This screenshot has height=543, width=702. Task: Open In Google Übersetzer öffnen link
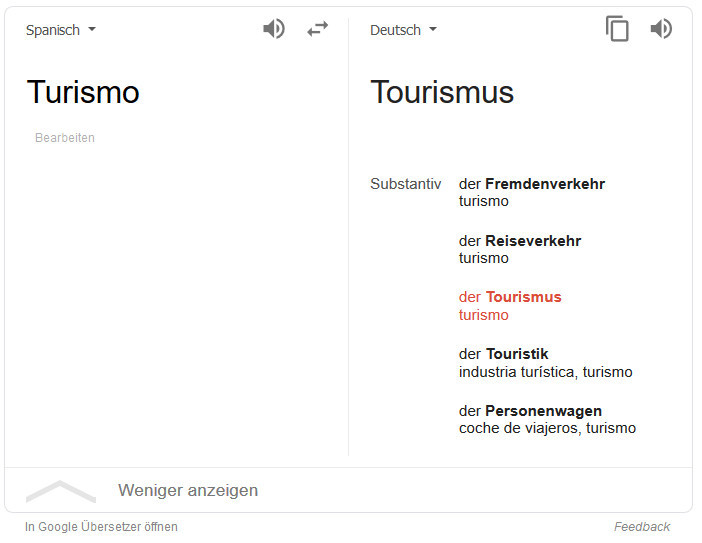point(101,527)
